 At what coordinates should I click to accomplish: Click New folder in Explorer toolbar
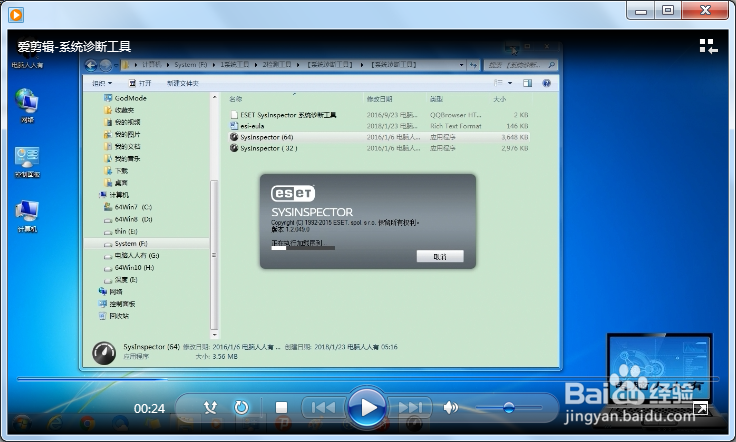(183, 83)
